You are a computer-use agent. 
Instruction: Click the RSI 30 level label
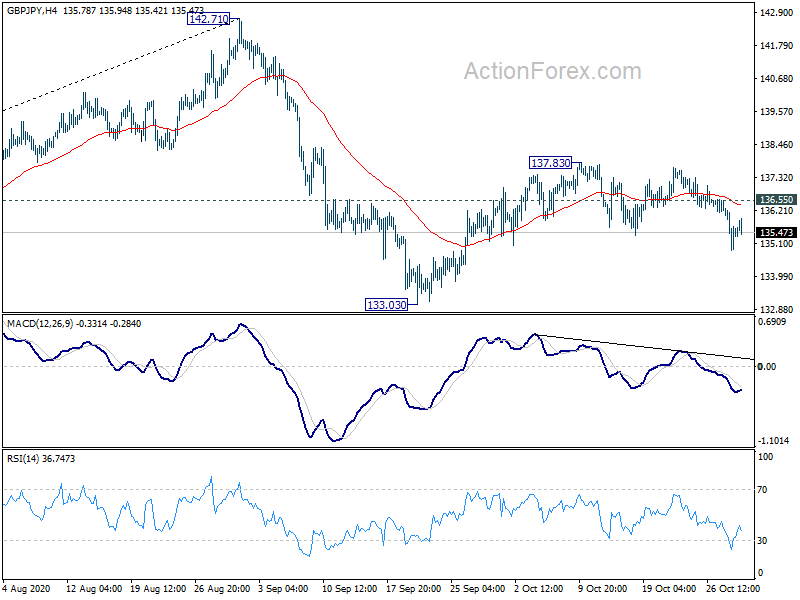pos(762,540)
